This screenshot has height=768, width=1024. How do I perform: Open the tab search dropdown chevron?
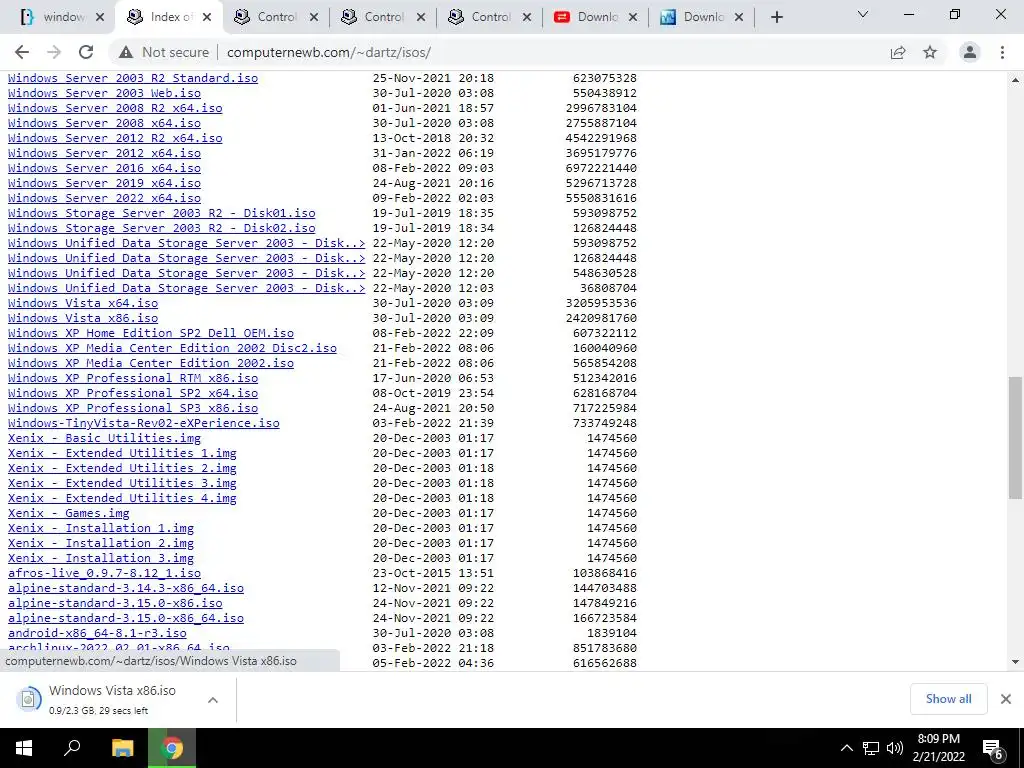pos(863,14)
